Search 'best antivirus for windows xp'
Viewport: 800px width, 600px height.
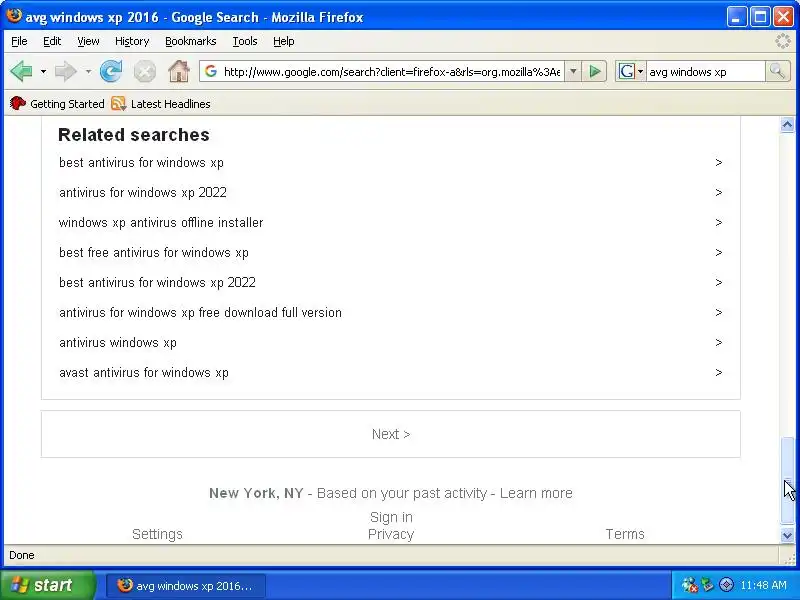tap(141, 163)
